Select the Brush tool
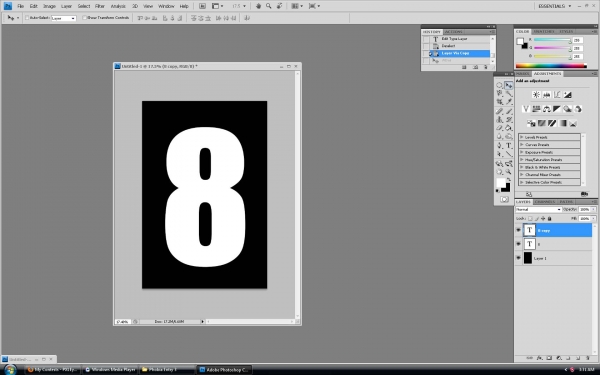The width and height of the screenshot is (600, 375). (509, 111)
